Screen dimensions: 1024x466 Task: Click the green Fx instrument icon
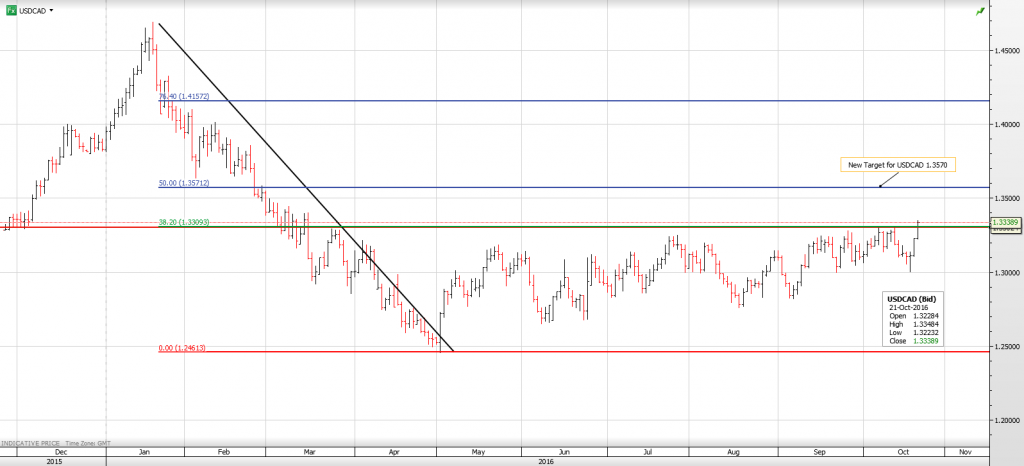10,9
